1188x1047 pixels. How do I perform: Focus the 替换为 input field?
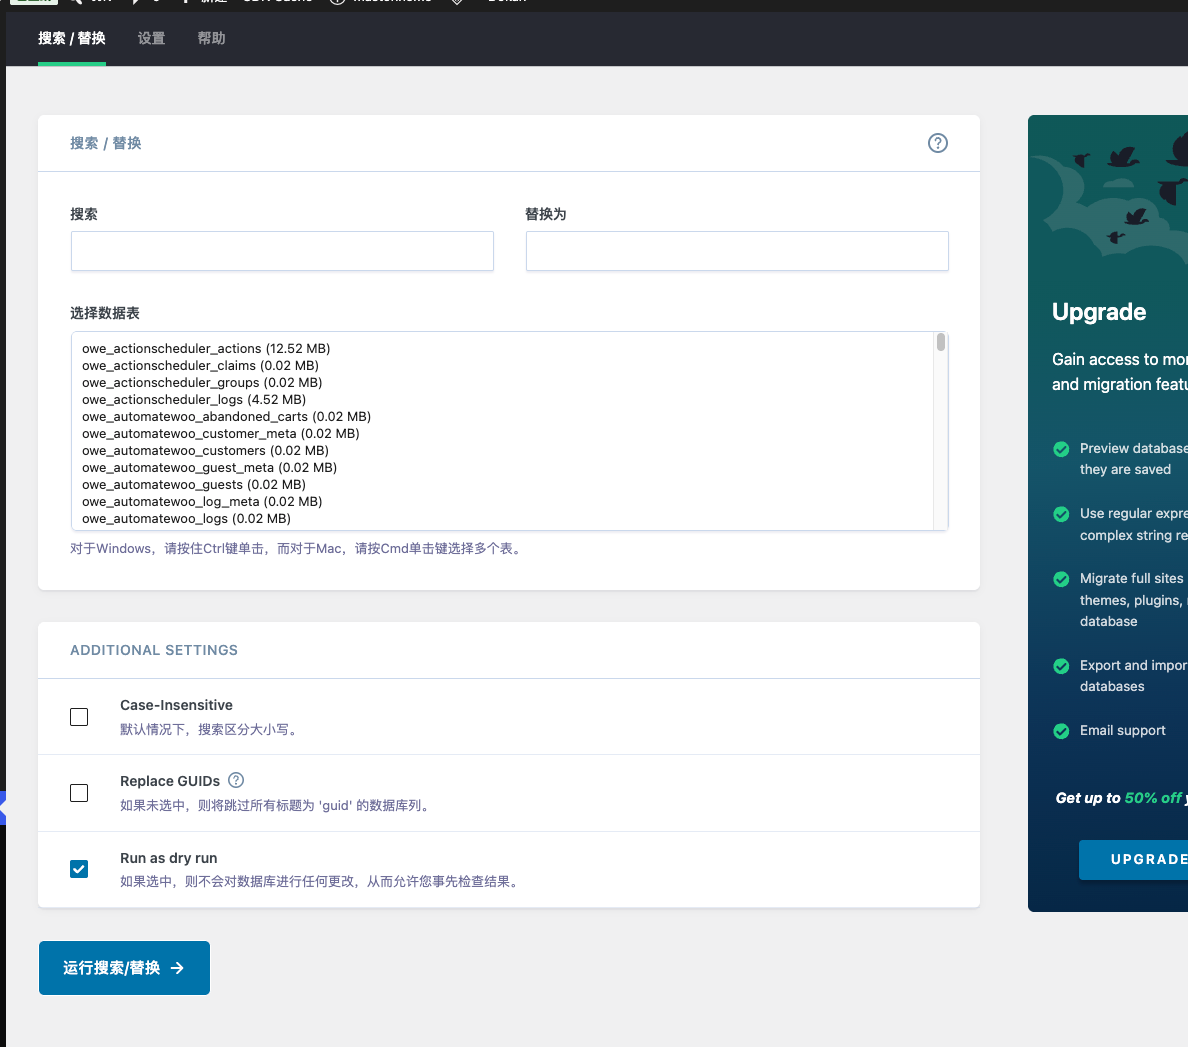click(737, 251)
